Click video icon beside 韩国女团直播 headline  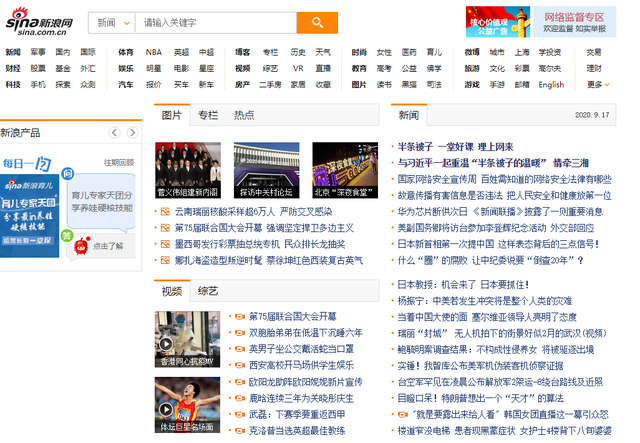[403, 414]
